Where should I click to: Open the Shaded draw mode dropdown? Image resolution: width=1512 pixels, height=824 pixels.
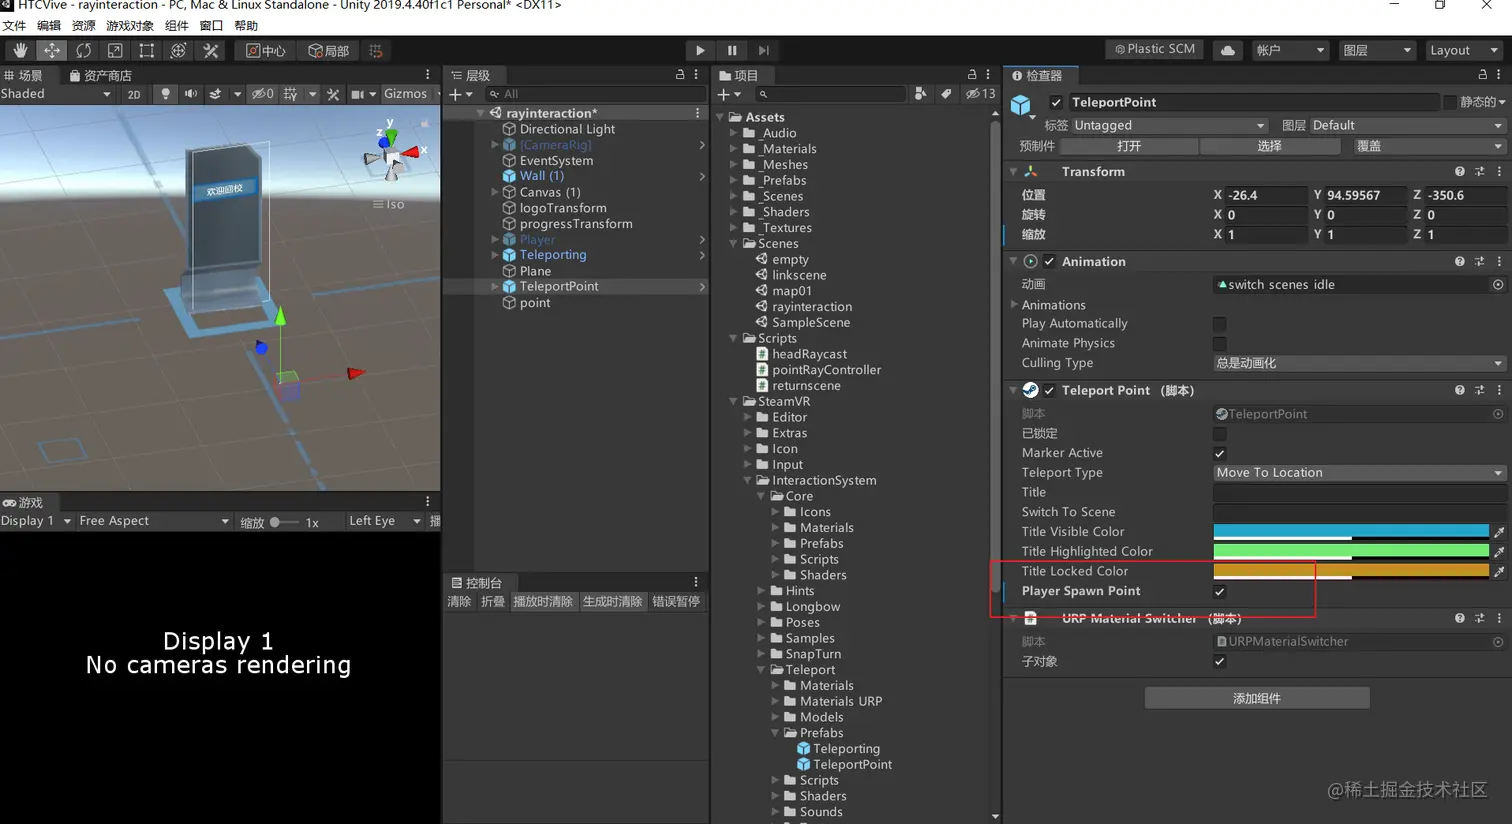pos(57,94)
